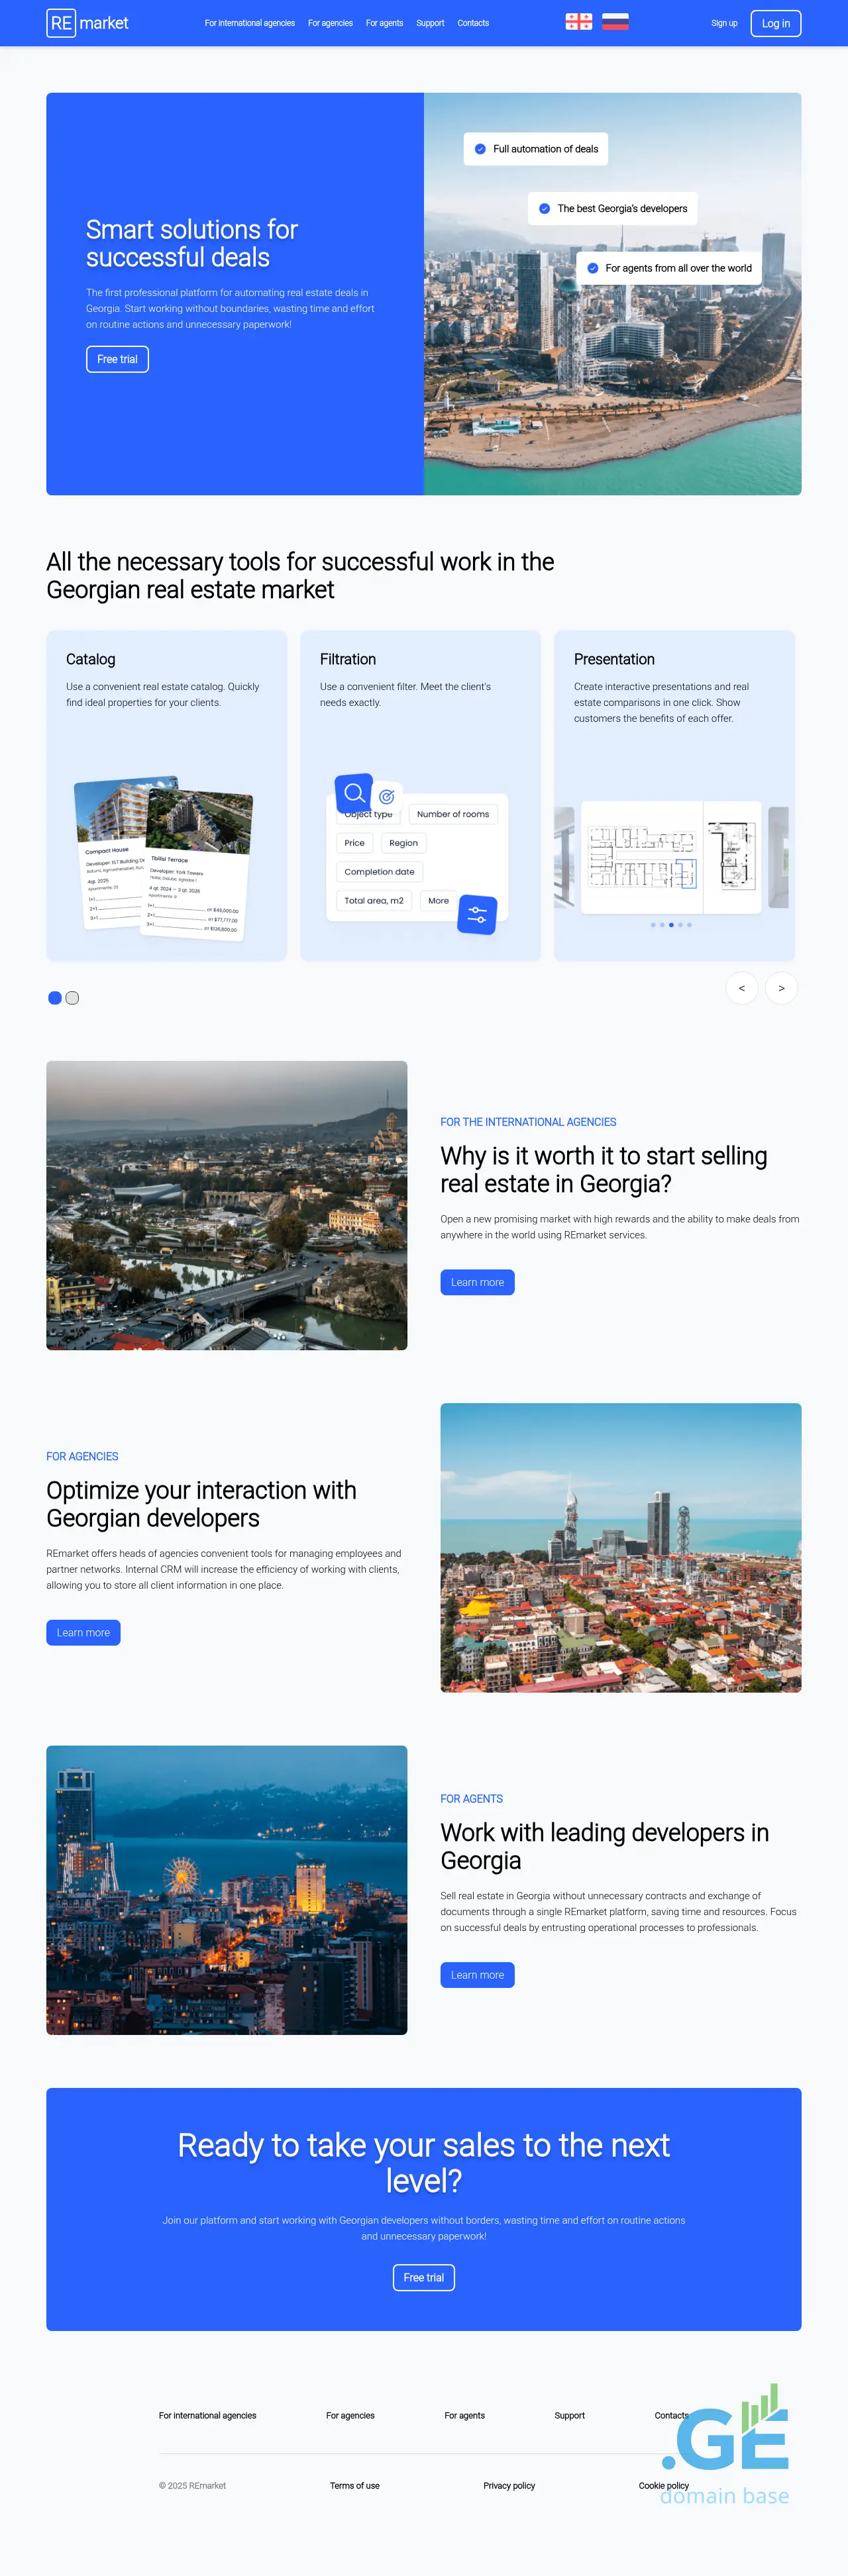The height and width of the screenshot is (2576, 848).
Task: Select the second gray carousel dot
Action: pyautogui.click(x=72, y=998)
